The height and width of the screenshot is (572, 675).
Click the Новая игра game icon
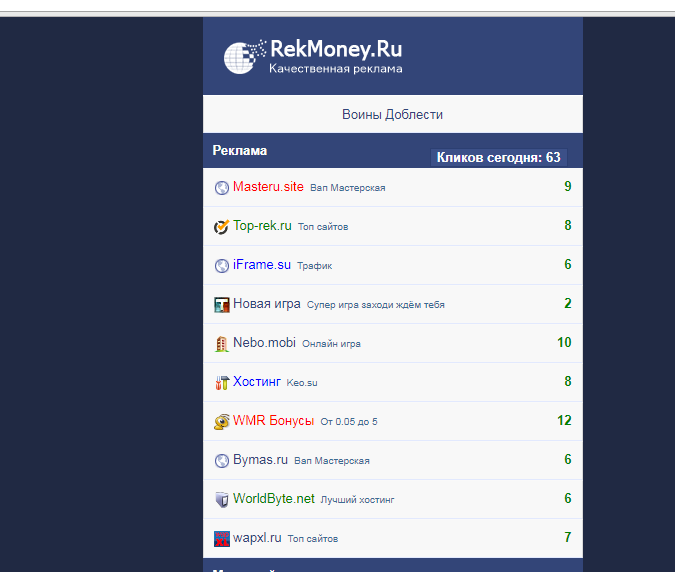222,305
